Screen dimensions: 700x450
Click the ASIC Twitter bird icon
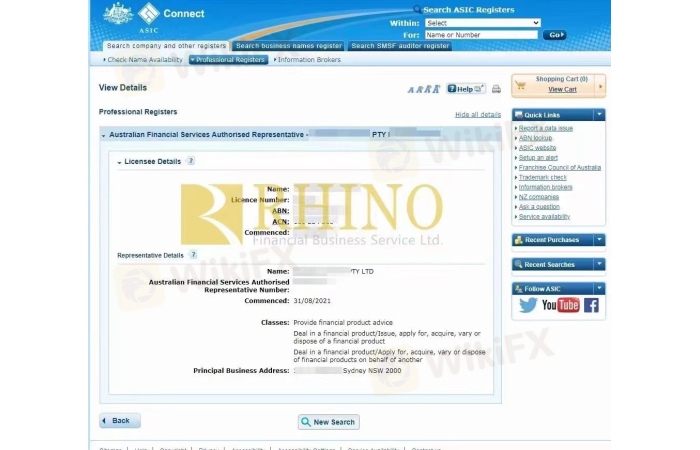click(x=528, y=305)
